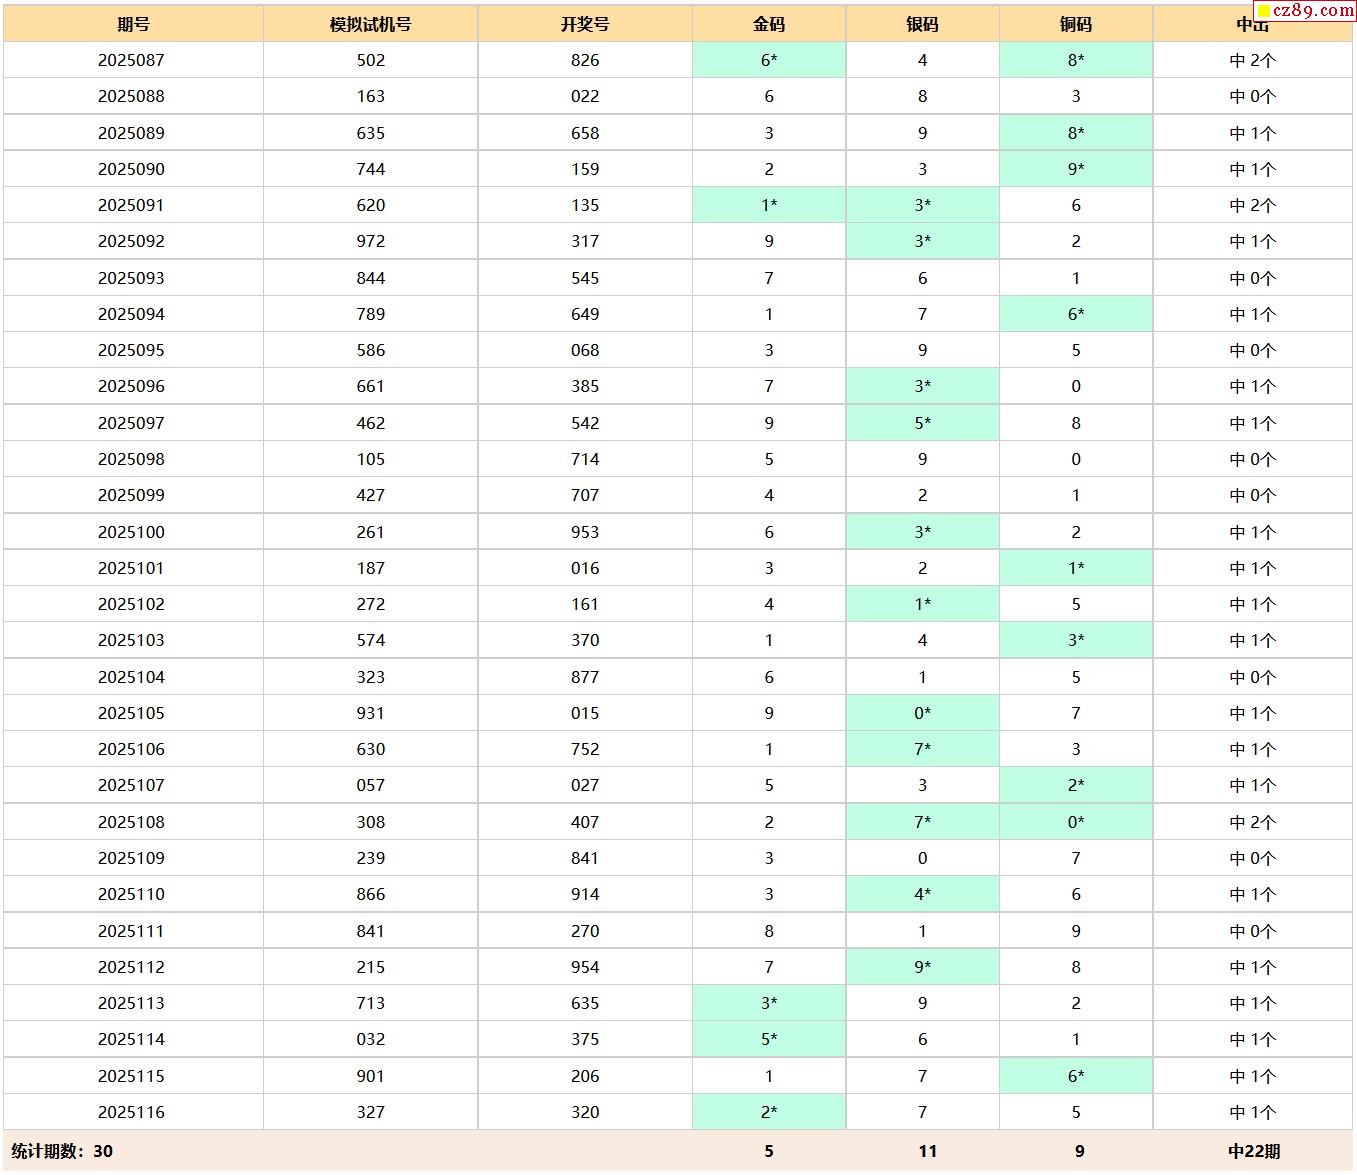The image size is (1357, 1175).
Task: Click the 金码 column header
Action: tap(769, 24)
